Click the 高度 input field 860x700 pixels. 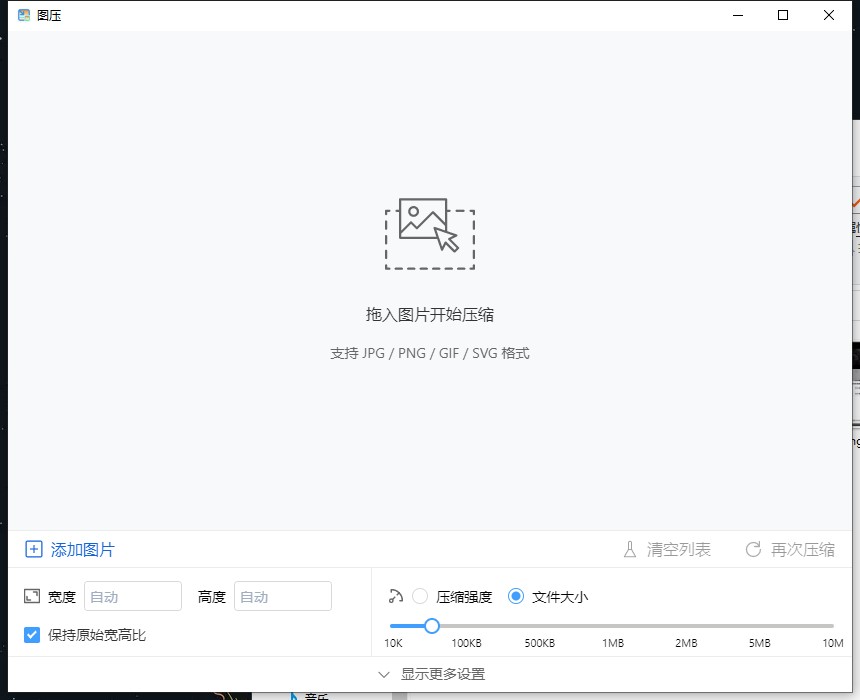(x=283, y=596)
